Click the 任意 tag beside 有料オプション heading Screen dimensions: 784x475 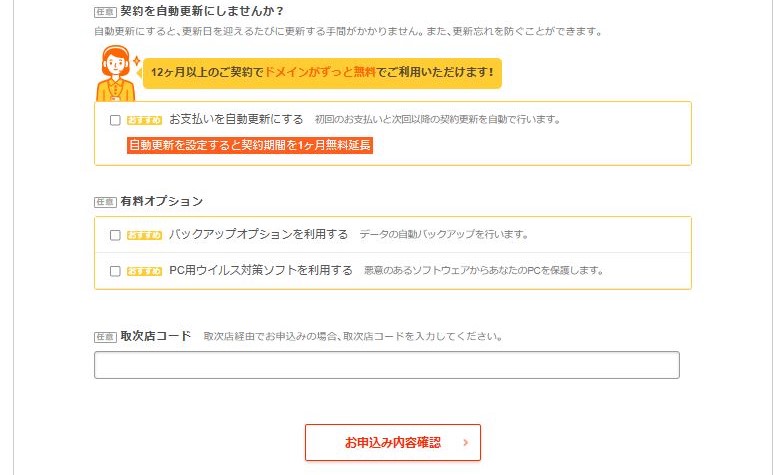pyautogui.click(x=105, y=202)
